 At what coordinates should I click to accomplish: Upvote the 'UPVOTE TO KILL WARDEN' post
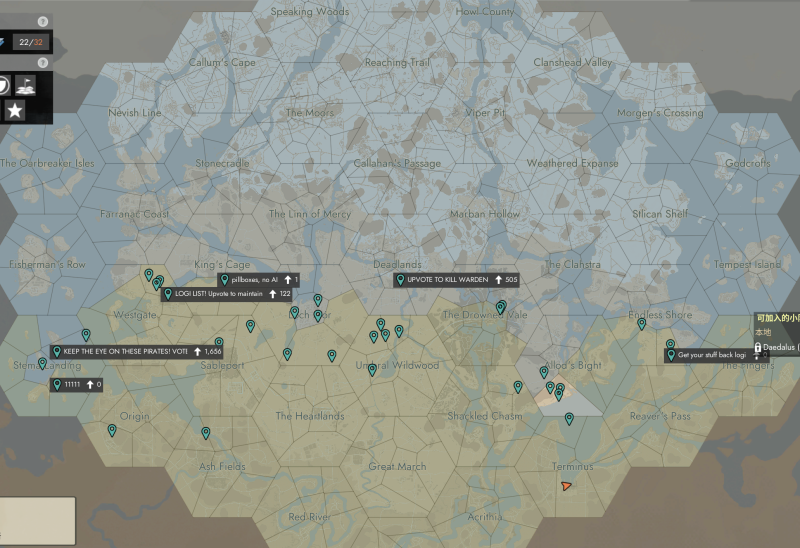pos(499,280)
